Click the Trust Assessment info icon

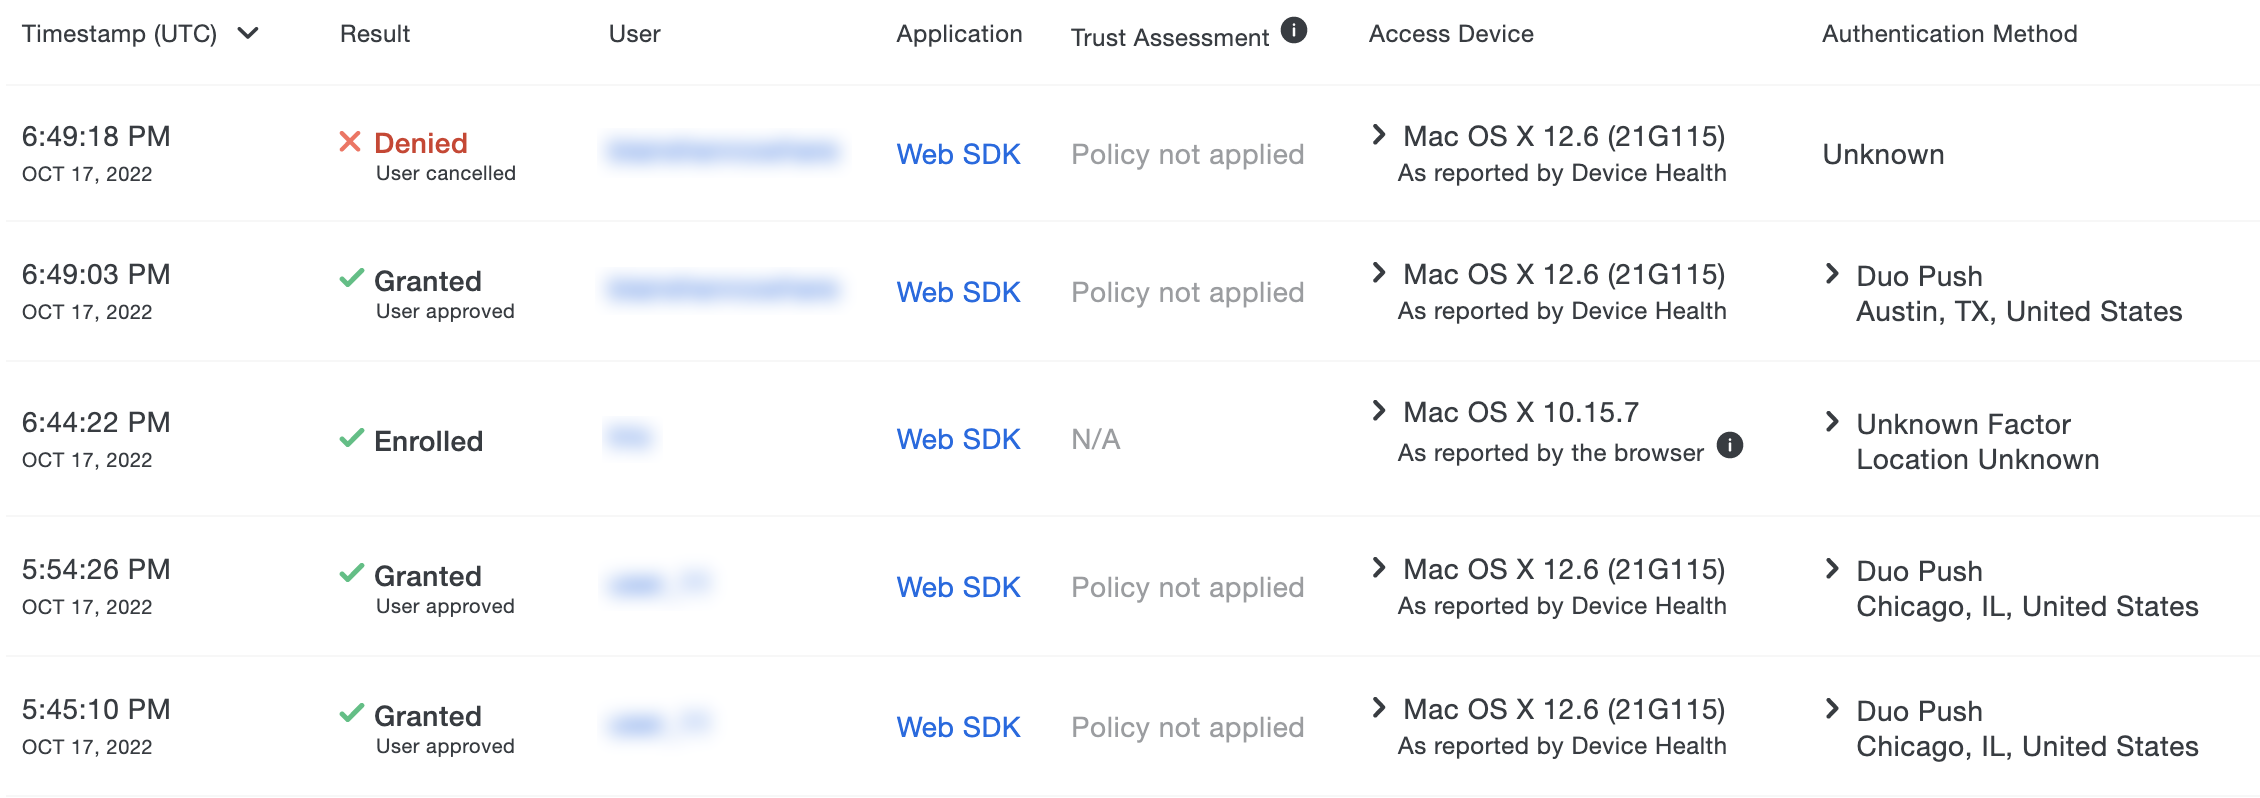1294,31
